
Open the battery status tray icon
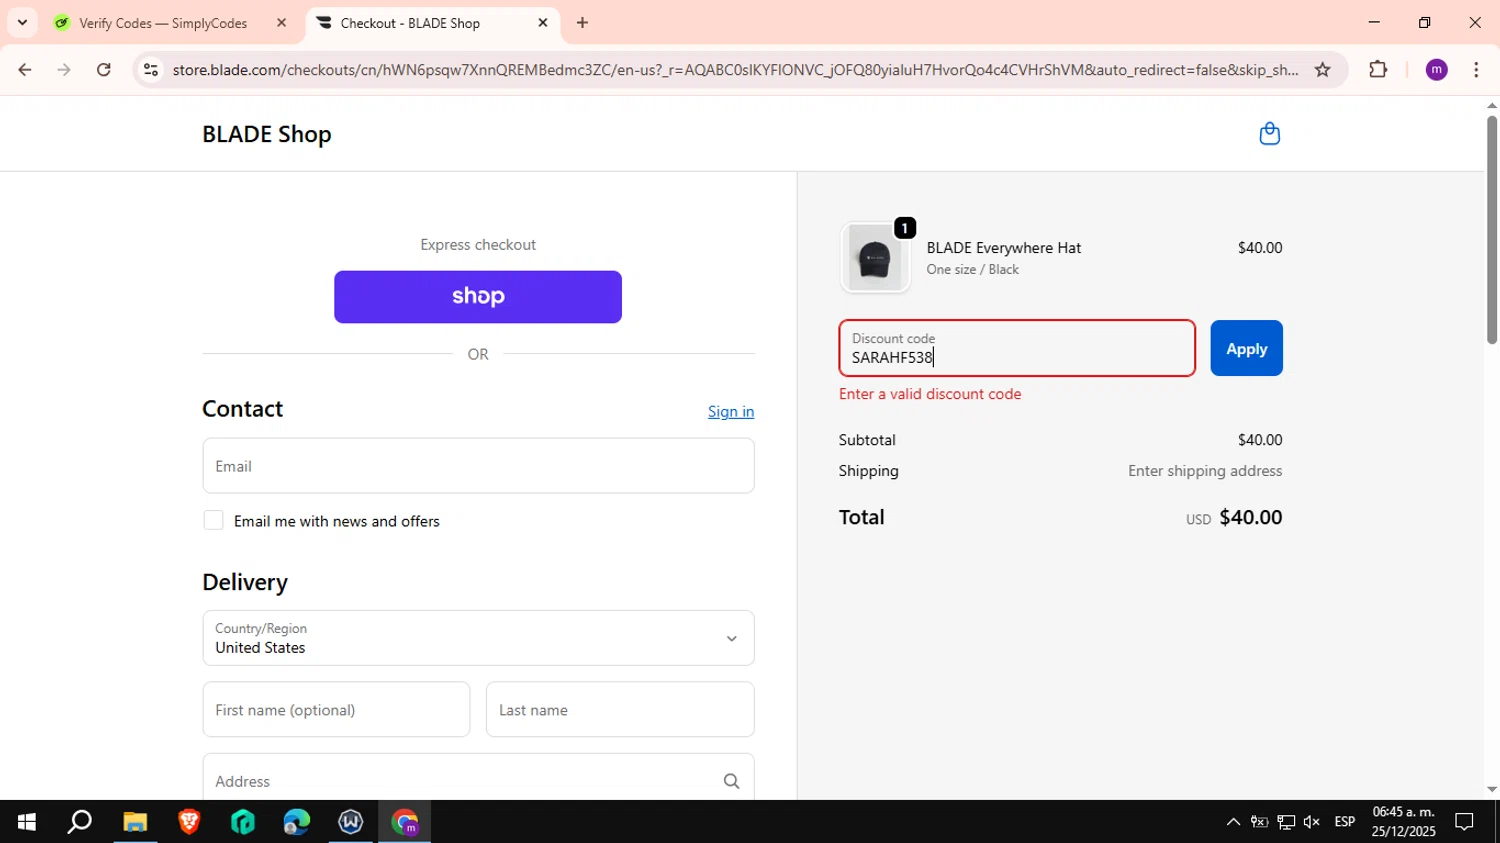coord(1259,822)
